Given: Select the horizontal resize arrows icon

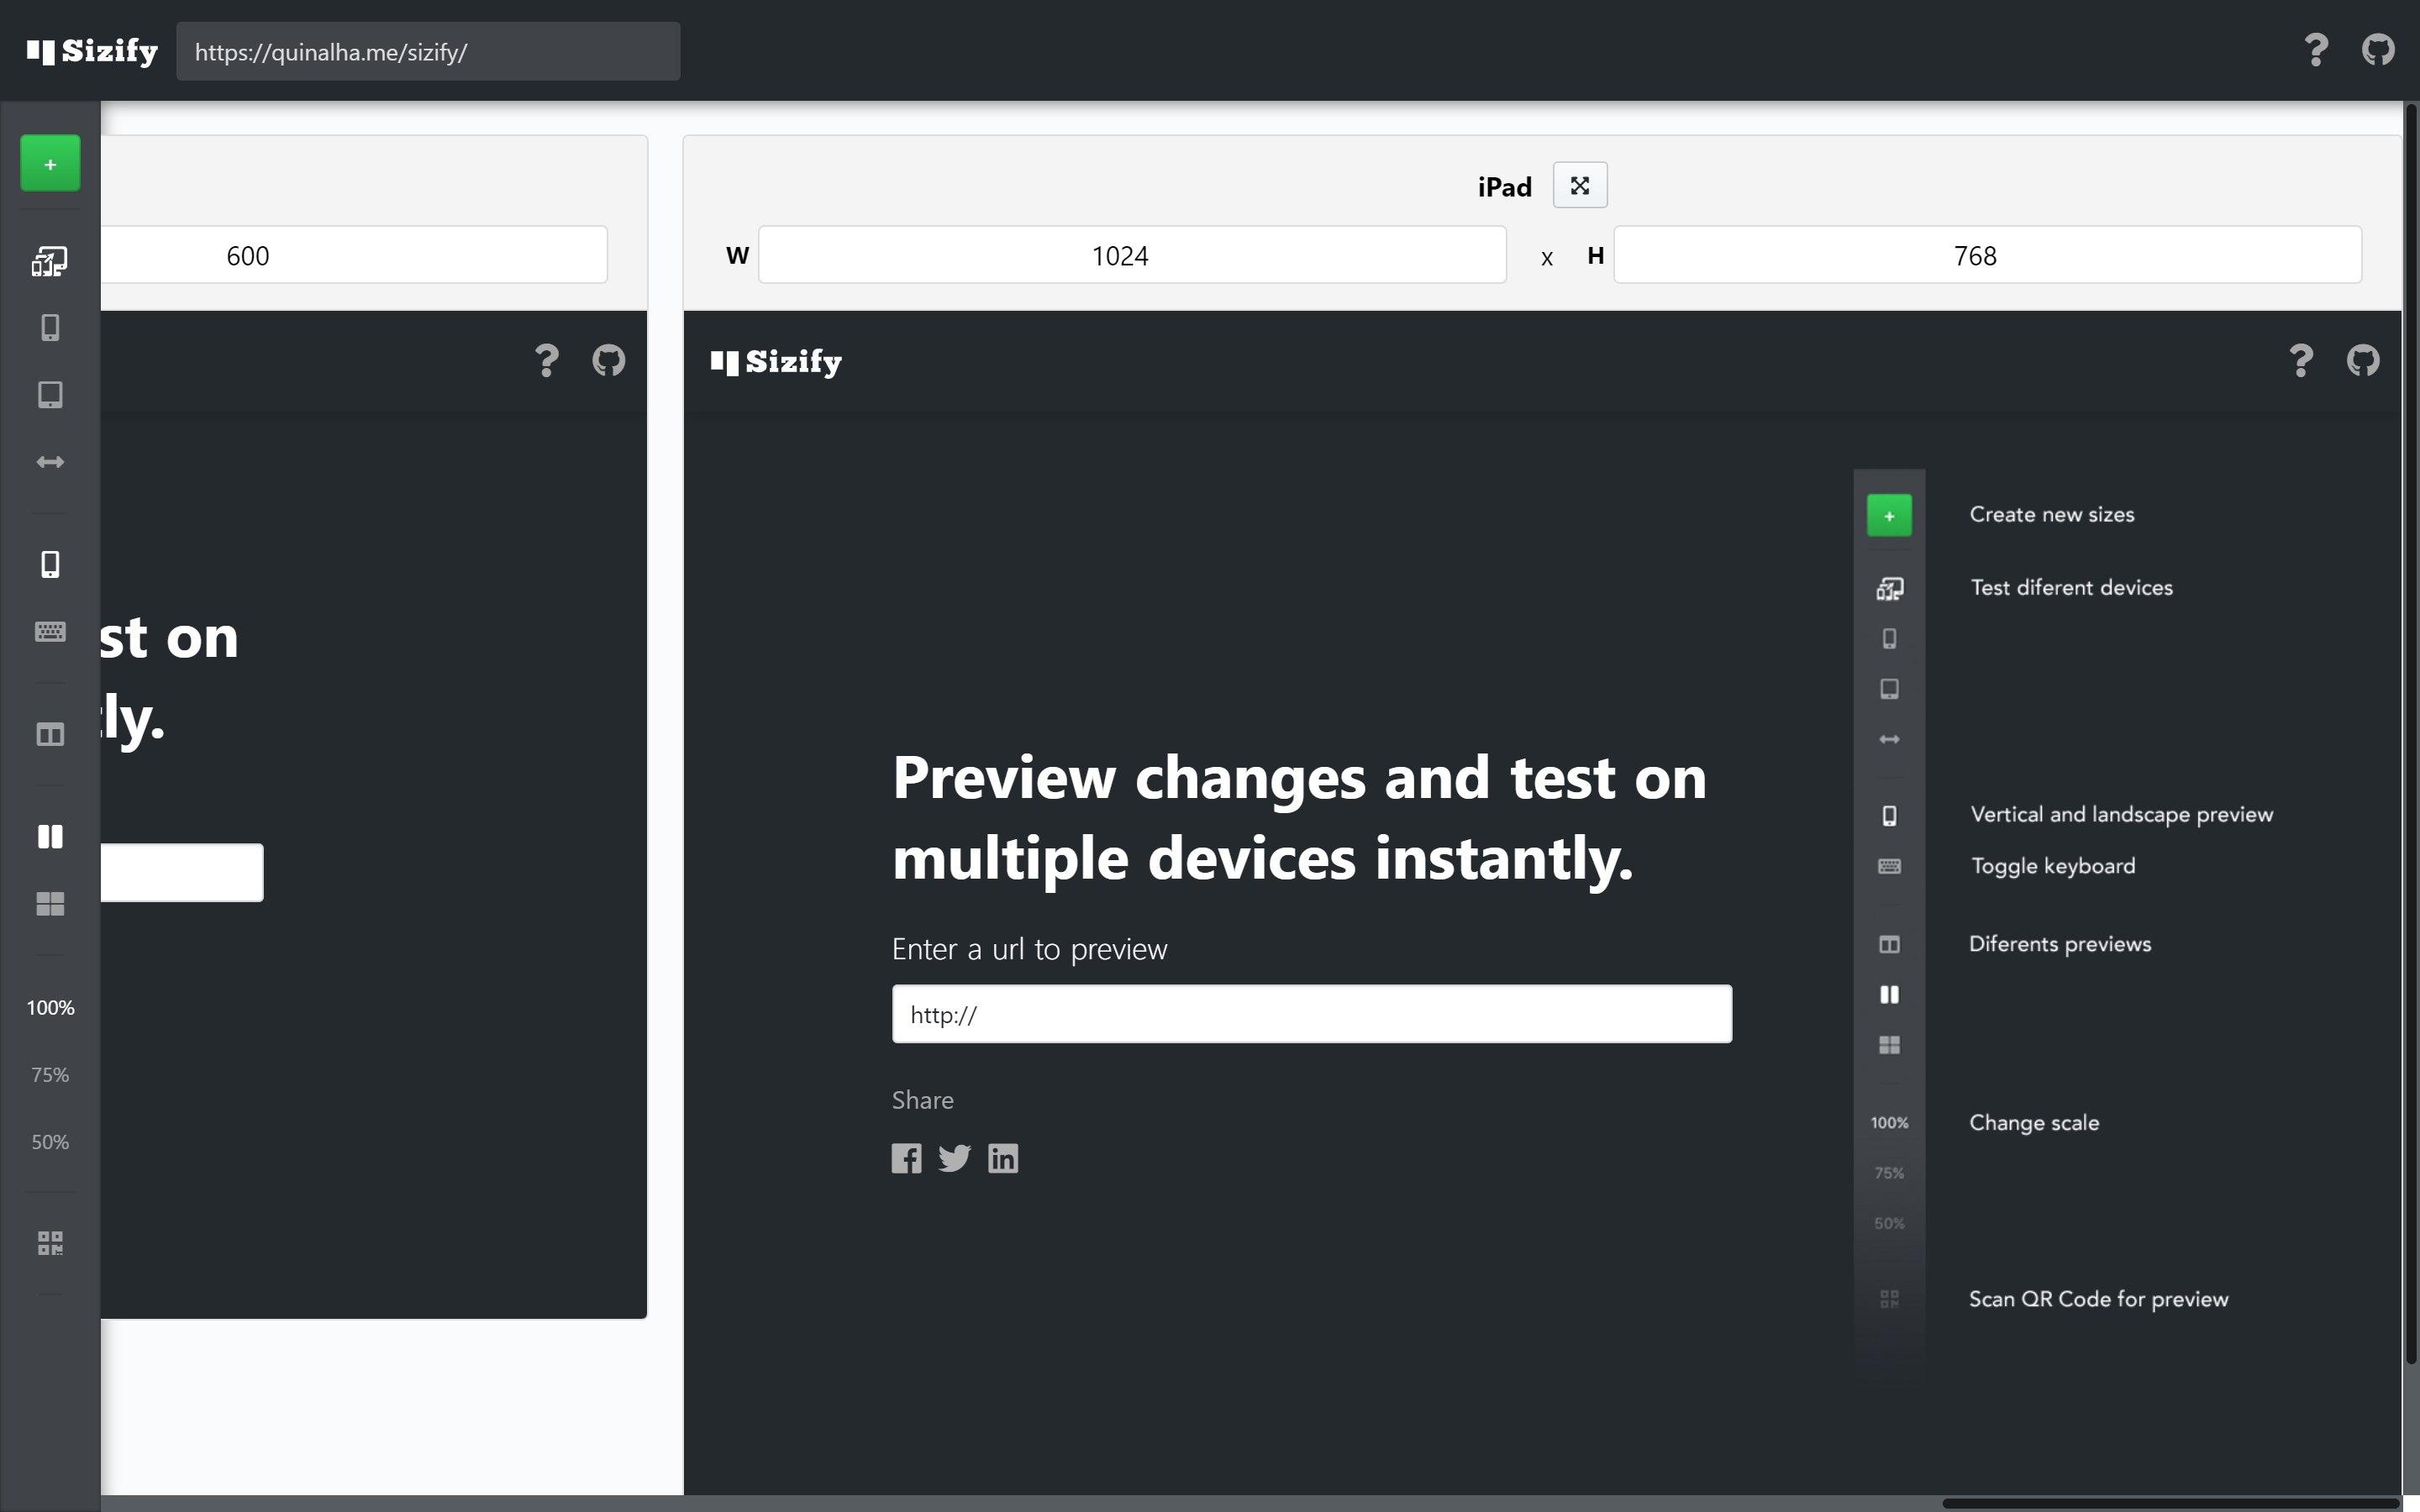Looking at the screenshot, I should 50,462.
